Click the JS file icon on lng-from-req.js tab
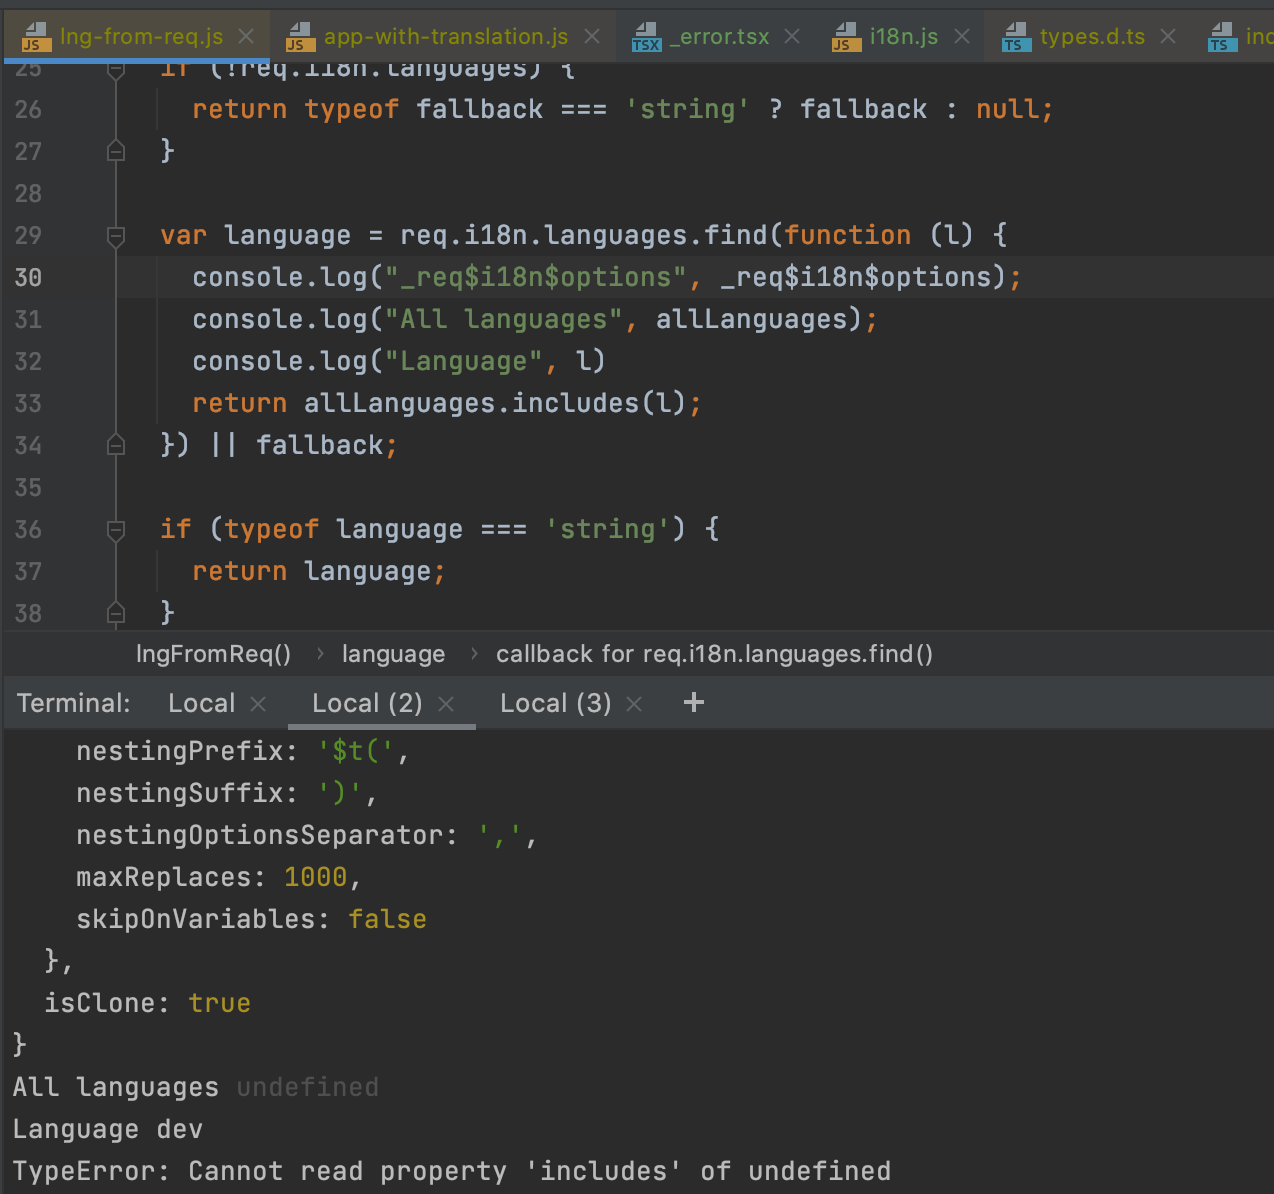The height and width of the screenshot is (1194, 1274). tap(36, 37)
